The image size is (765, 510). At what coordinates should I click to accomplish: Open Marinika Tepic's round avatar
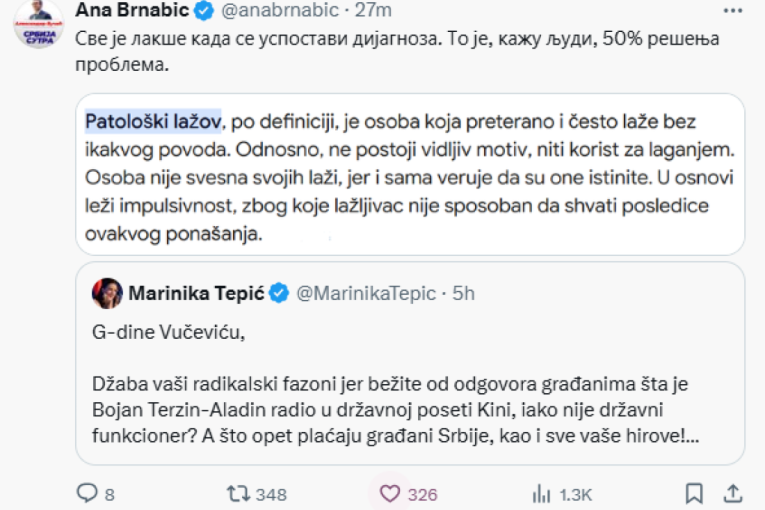(108, 293)
